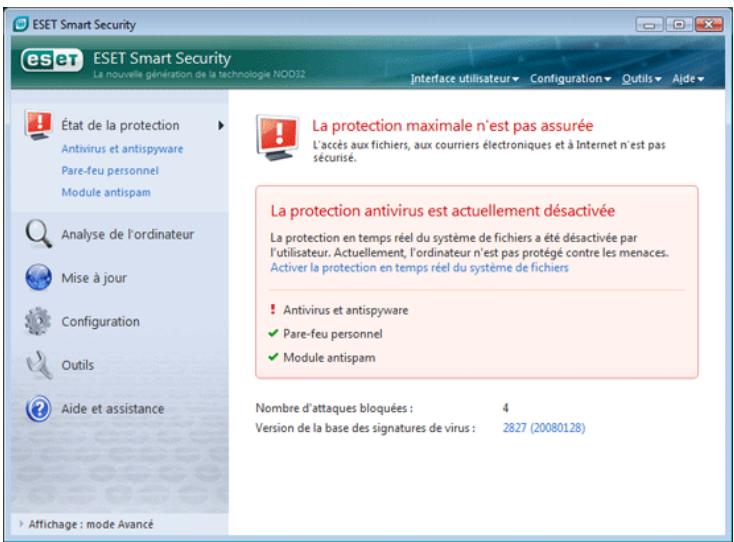This screenshot has height=542, width=734.
Task: Select État de la protection in sidebar
Action: point(120,125)
